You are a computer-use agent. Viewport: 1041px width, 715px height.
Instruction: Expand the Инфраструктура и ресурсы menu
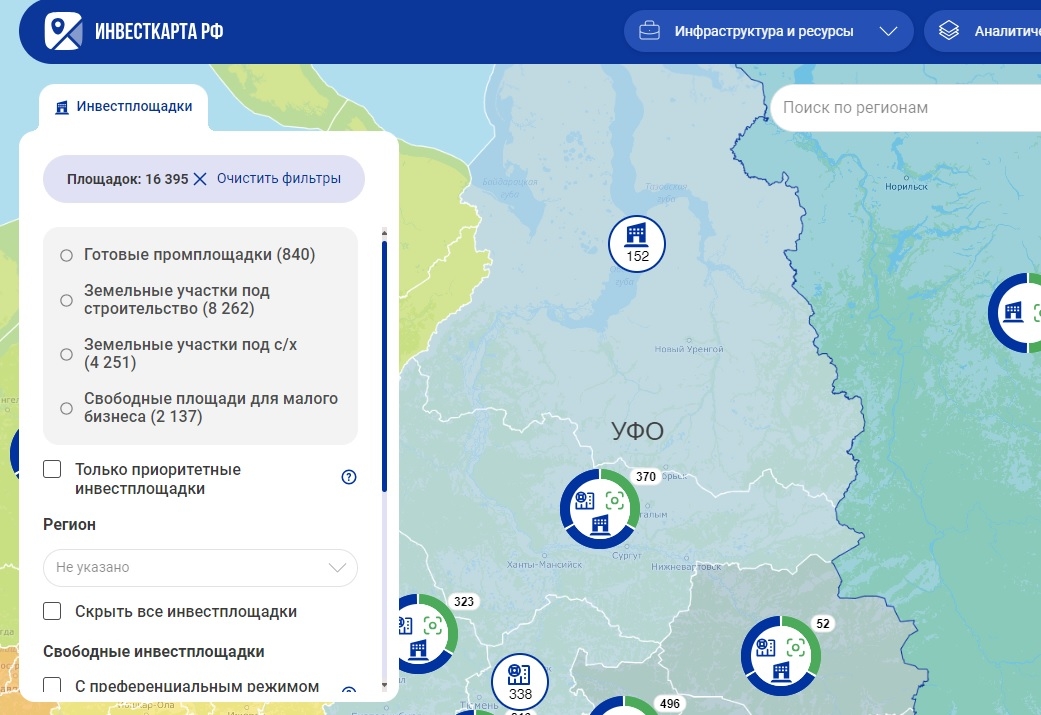pos(768,31)
